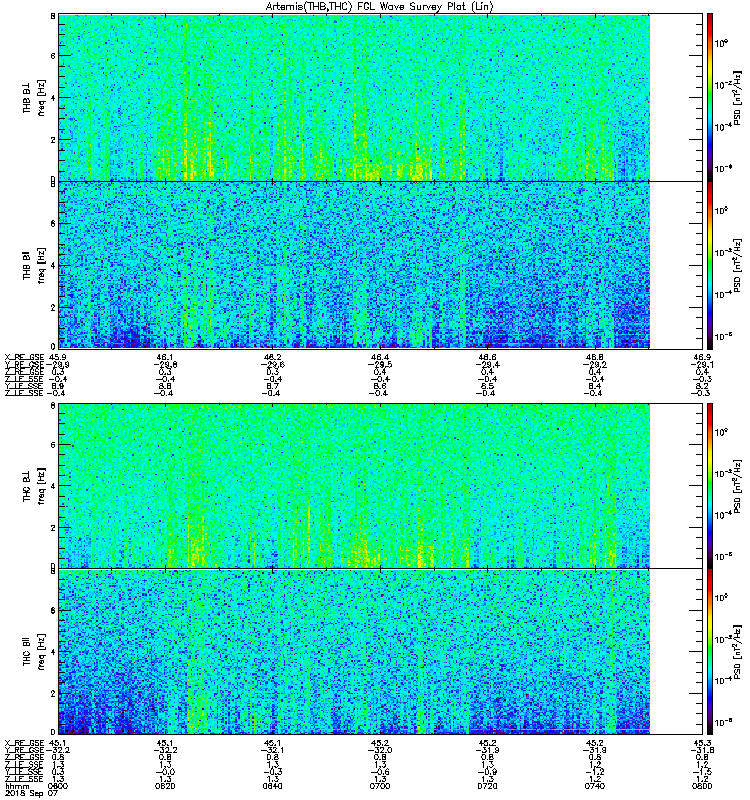The image size is (750, 800).
Task: Click the color bar beside THB B∥ panel
Action: point(710,265)
